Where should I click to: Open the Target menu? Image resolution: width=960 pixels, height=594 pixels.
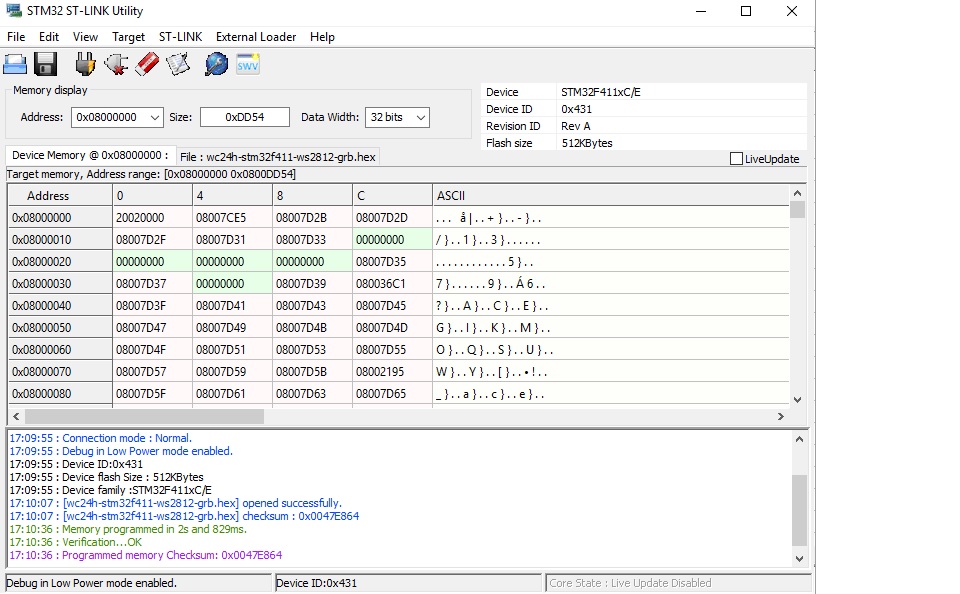[x=129, y=37]
